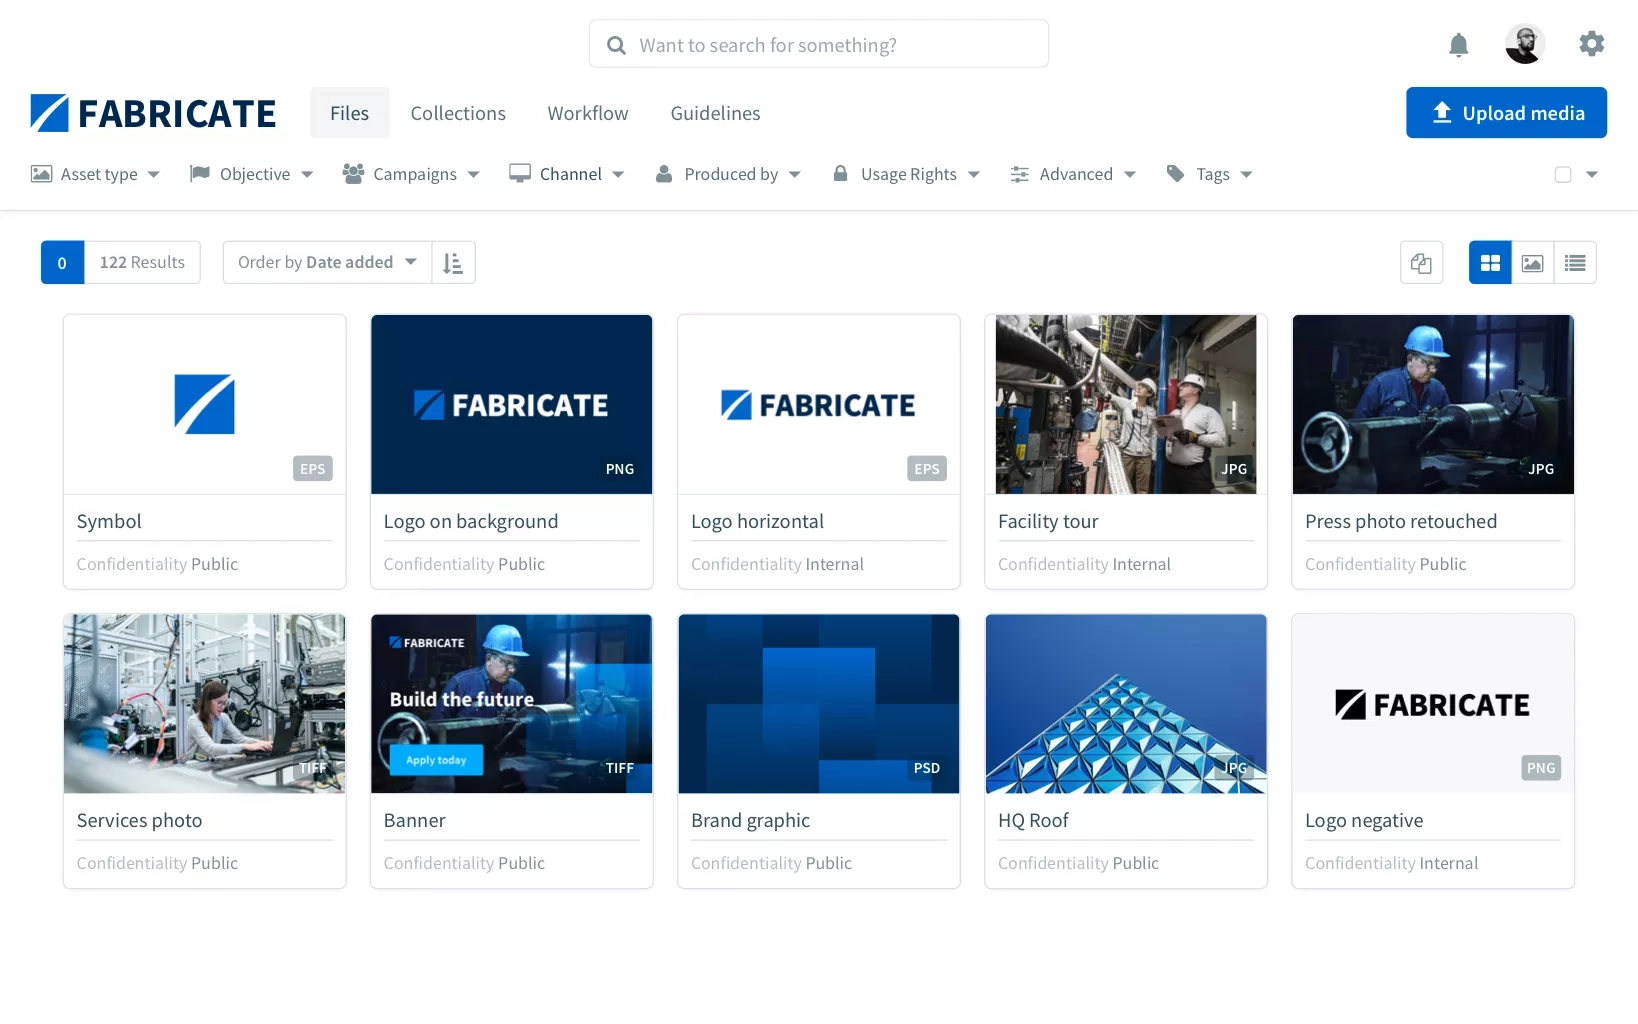Switch to grid view
Viewport: 1638px width, 1024px height.
point(1490,263)
